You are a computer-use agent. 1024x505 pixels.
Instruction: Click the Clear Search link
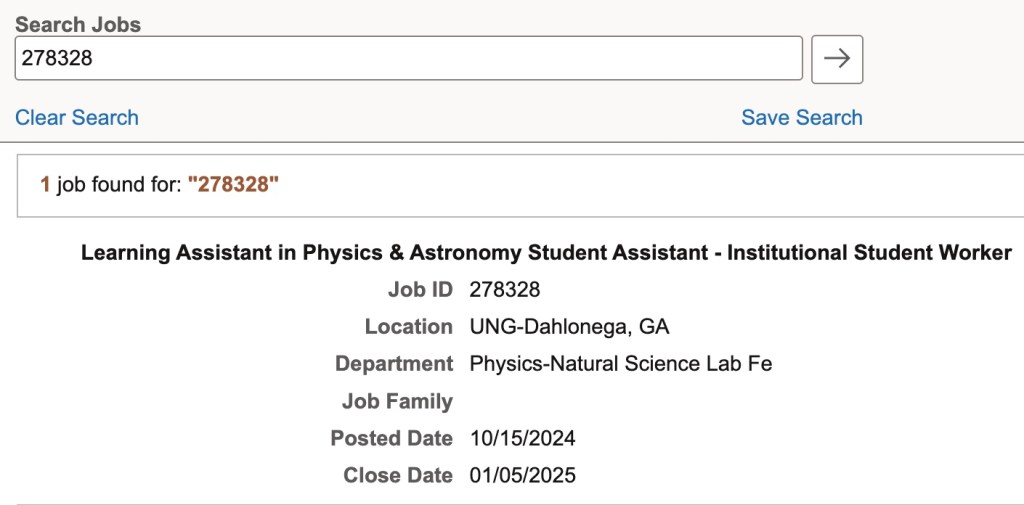pyautogui.click(x=77, y=118)
